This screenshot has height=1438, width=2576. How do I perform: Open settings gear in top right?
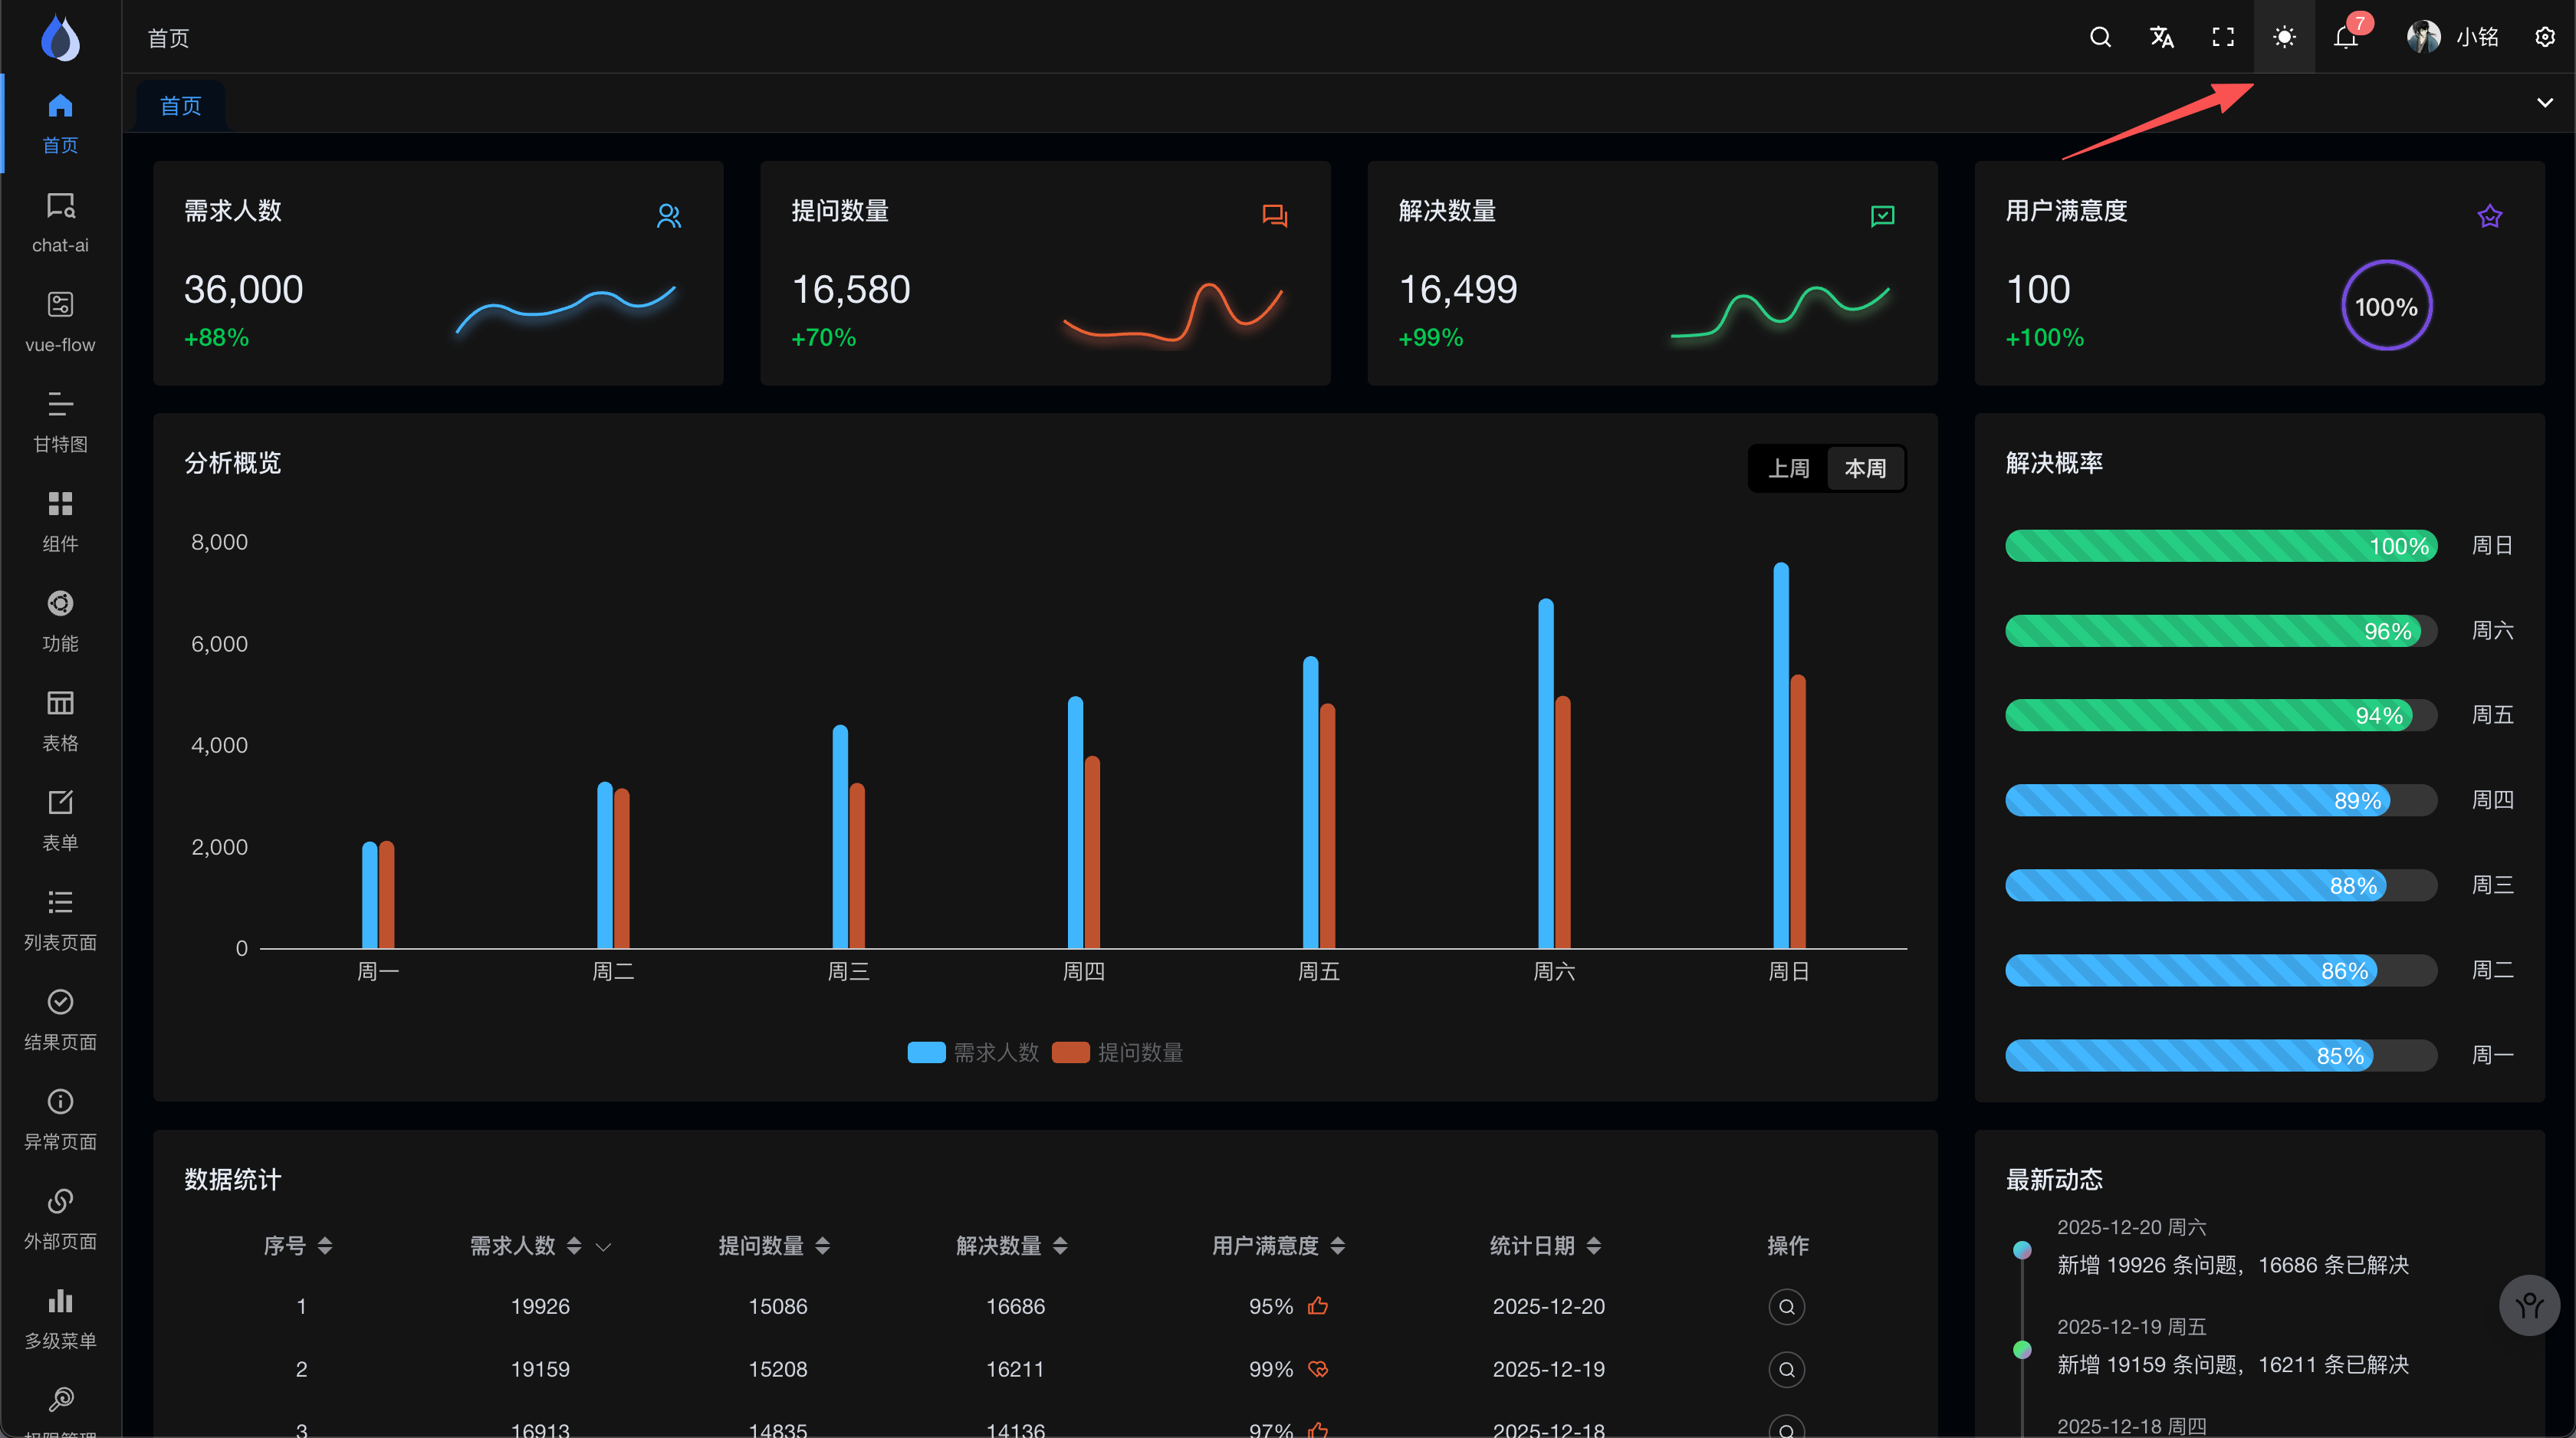(2545, 37)
